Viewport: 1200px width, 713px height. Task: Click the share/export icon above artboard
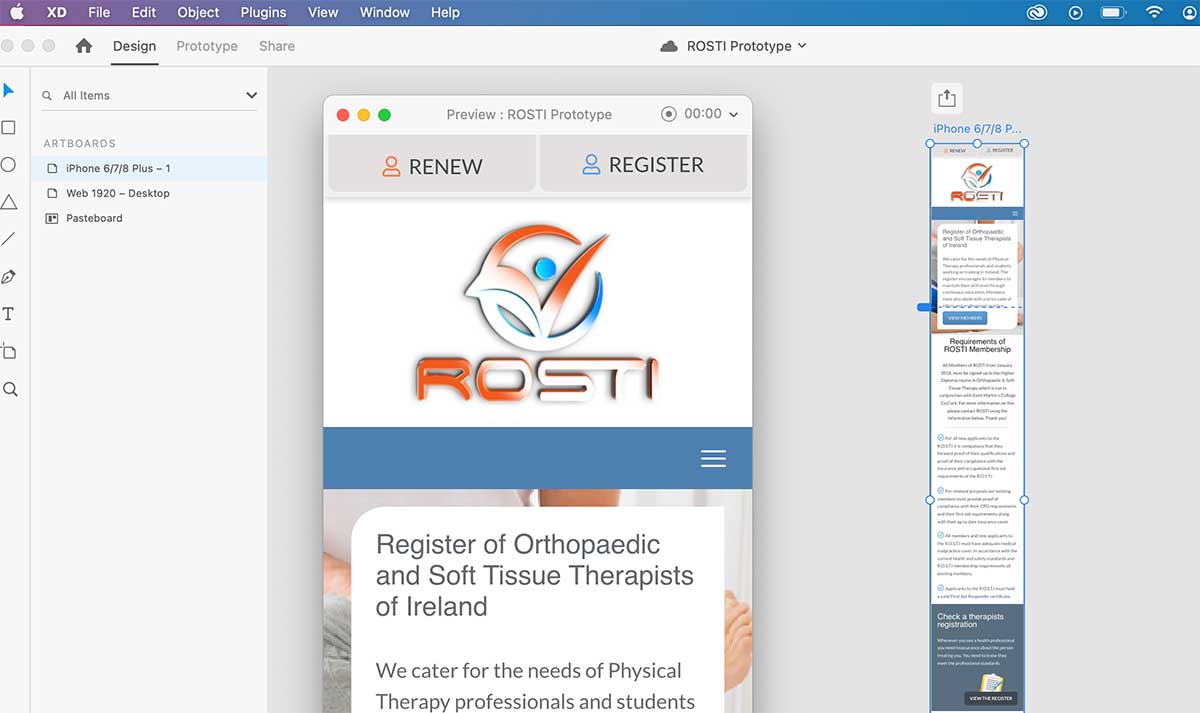(947, 98)
